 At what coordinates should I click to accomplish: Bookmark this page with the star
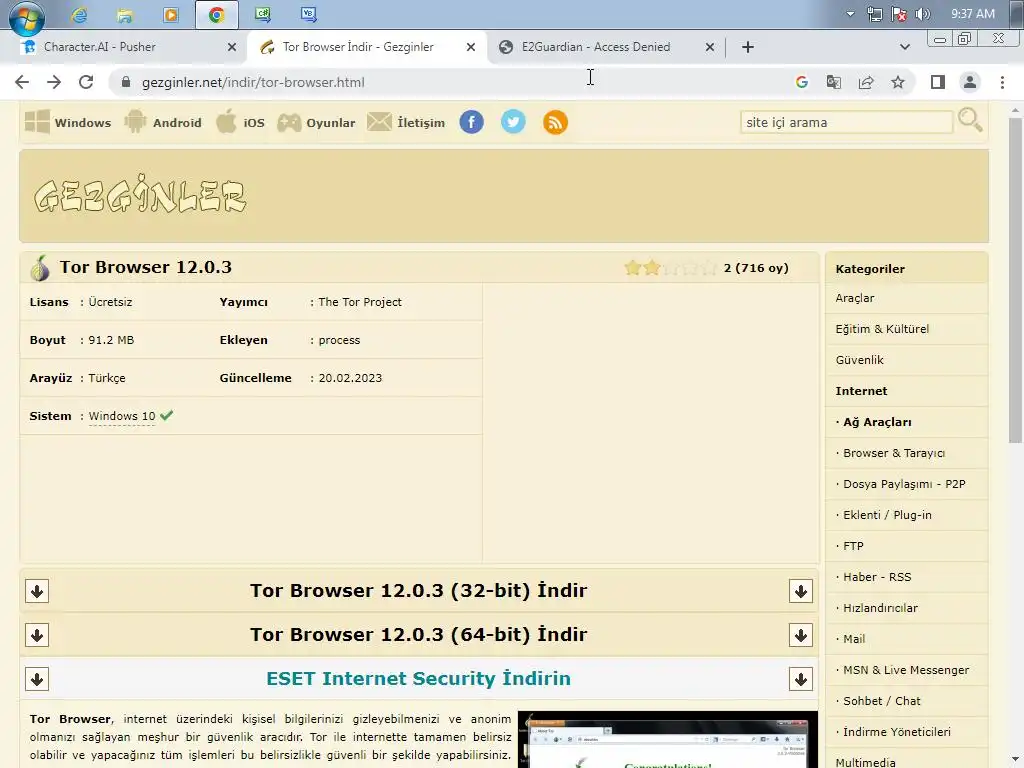(898, 82)
